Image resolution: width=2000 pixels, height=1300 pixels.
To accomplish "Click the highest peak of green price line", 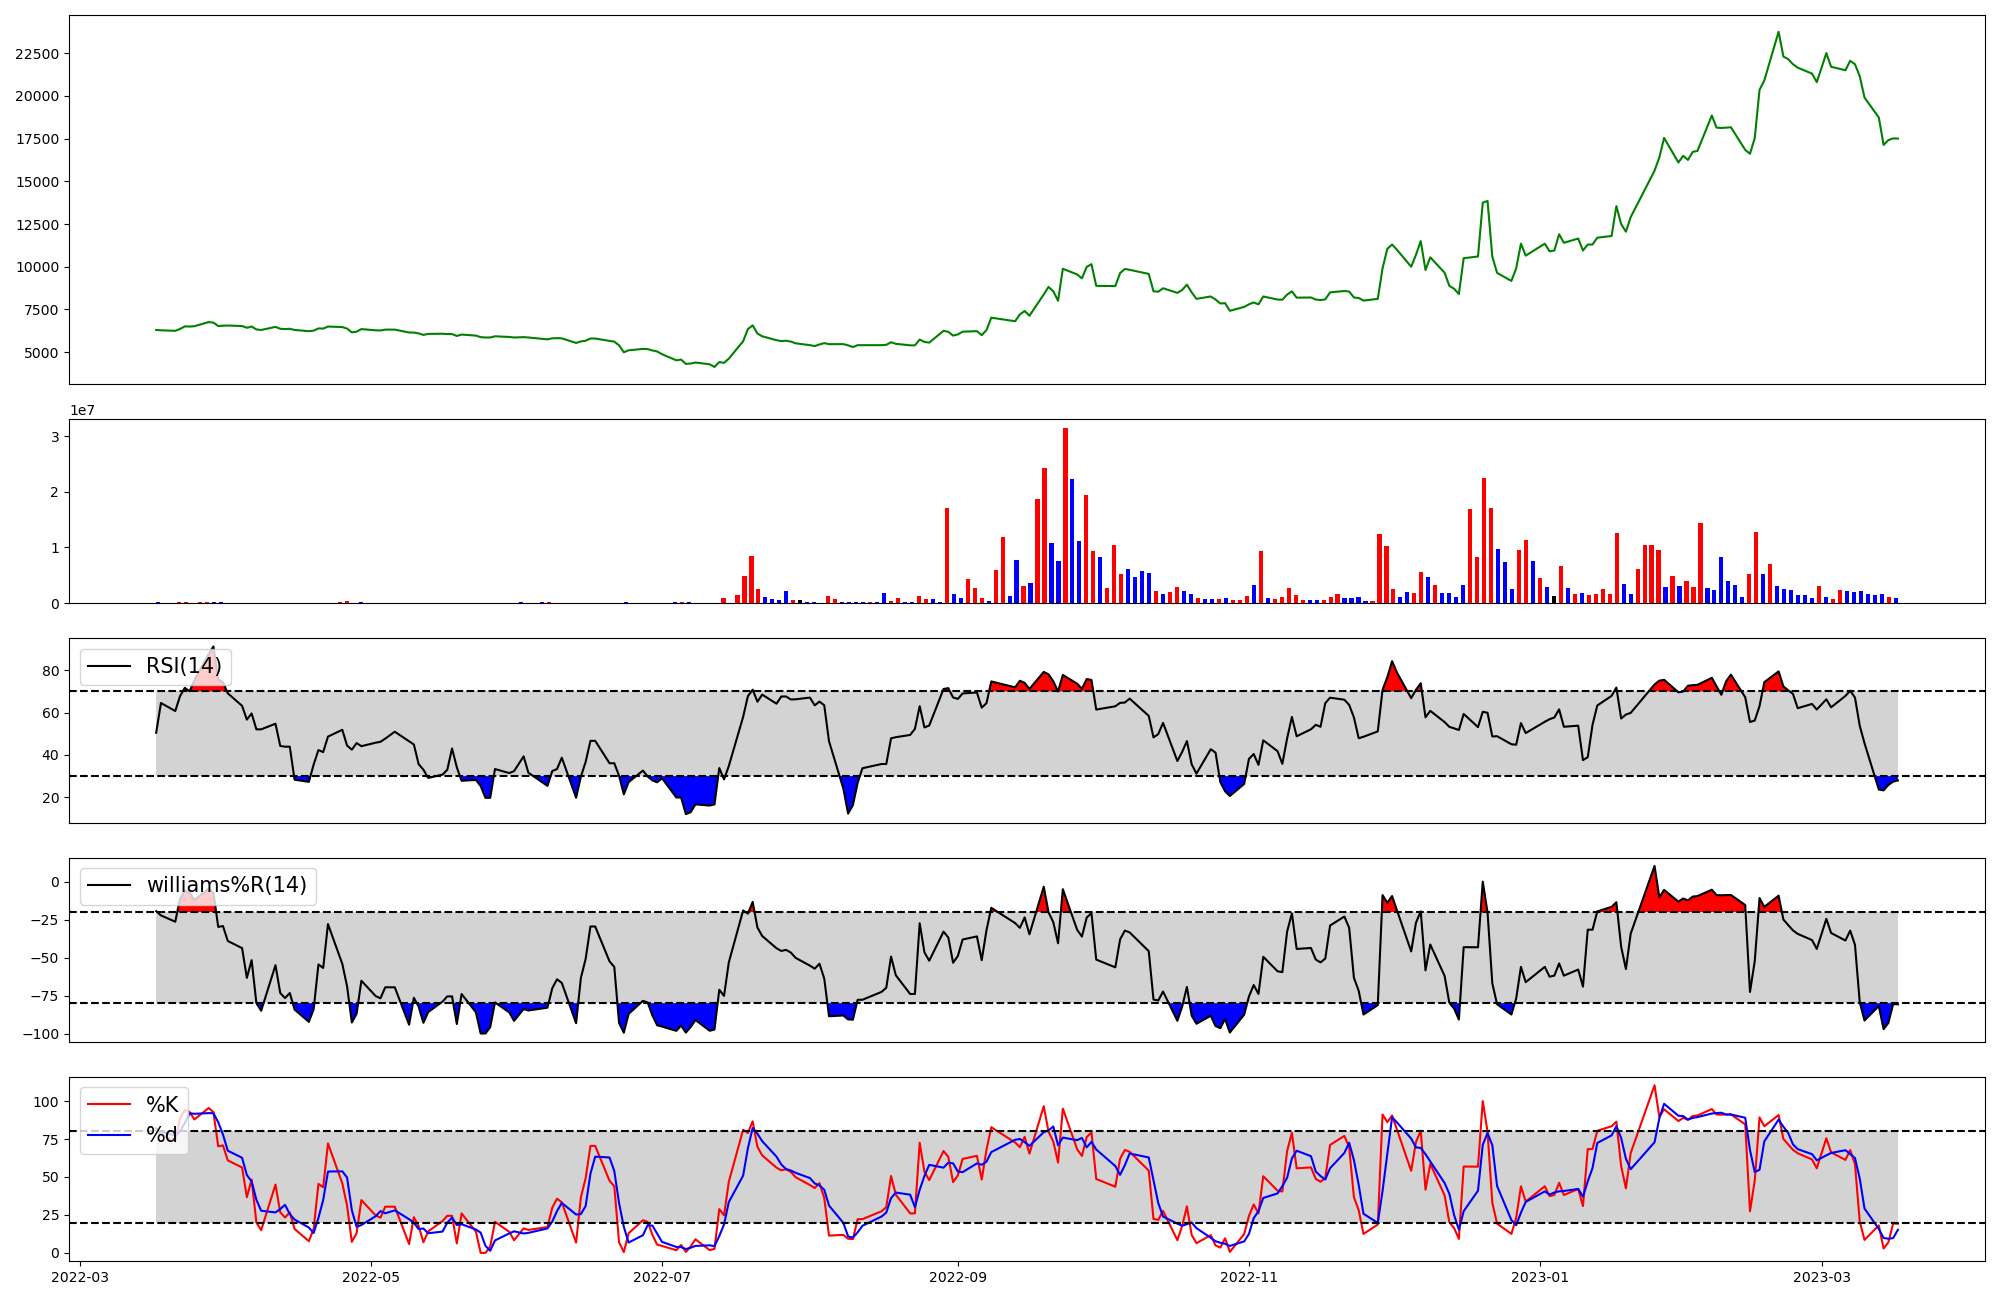I will tap(1778, 33).
